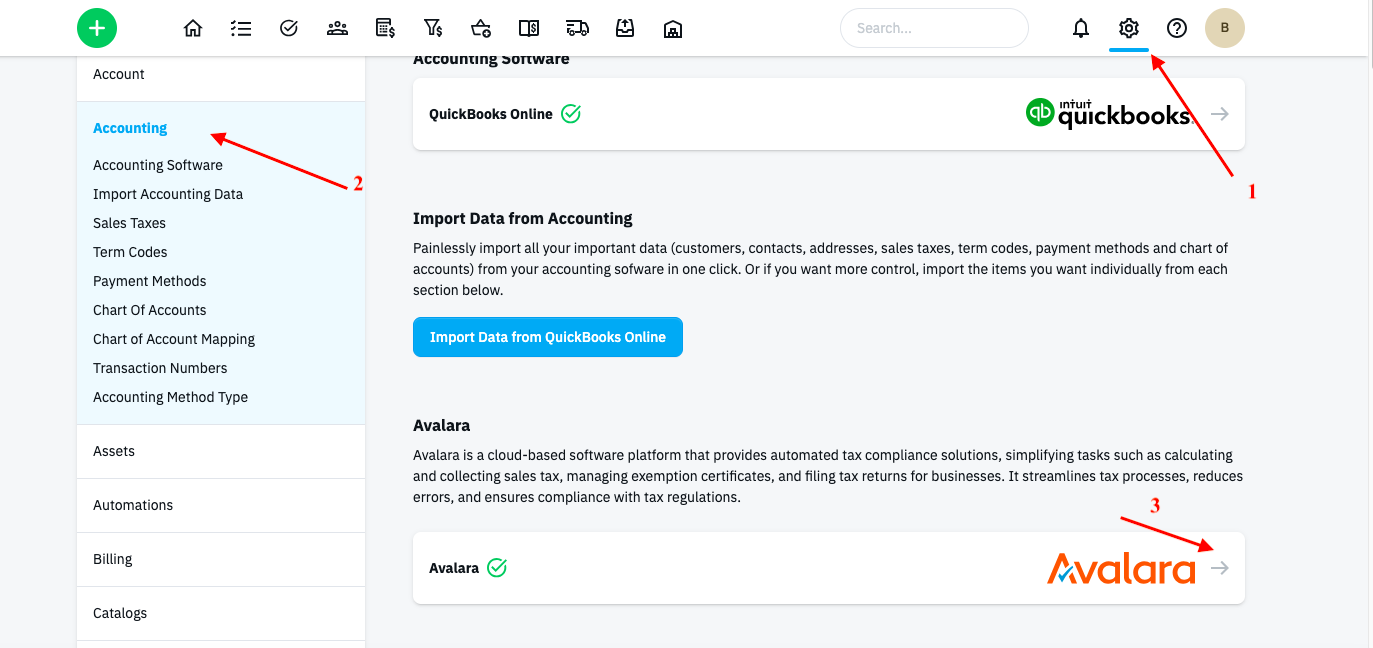
Task: Open Sales Taxes settings
Action: click(129, 223)
